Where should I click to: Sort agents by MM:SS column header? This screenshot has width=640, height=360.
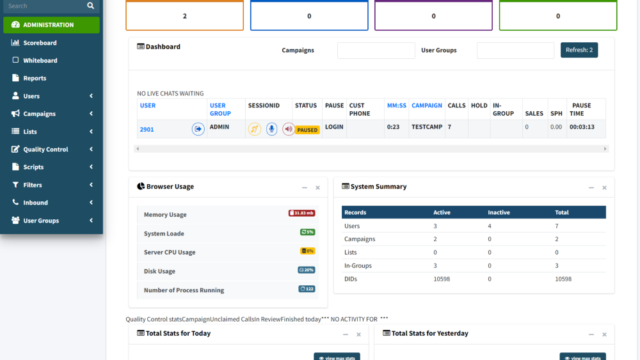pos(396,105)
